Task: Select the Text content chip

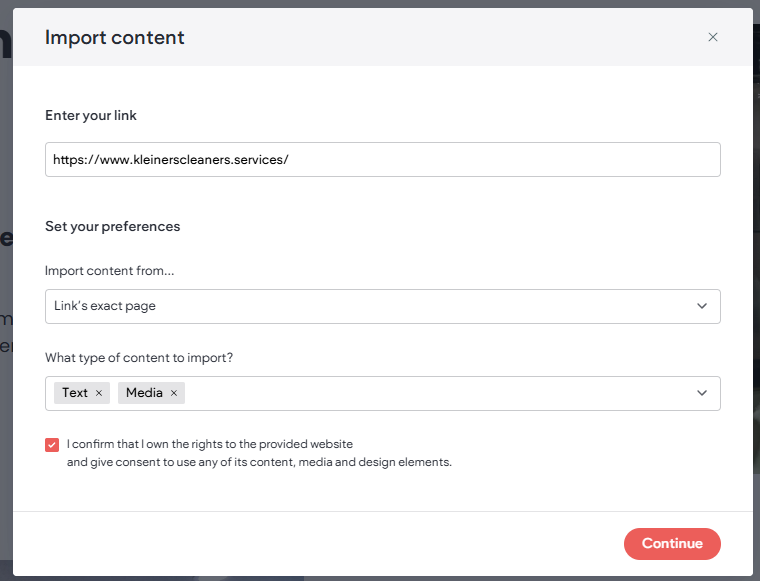Action: coord(75,393)
